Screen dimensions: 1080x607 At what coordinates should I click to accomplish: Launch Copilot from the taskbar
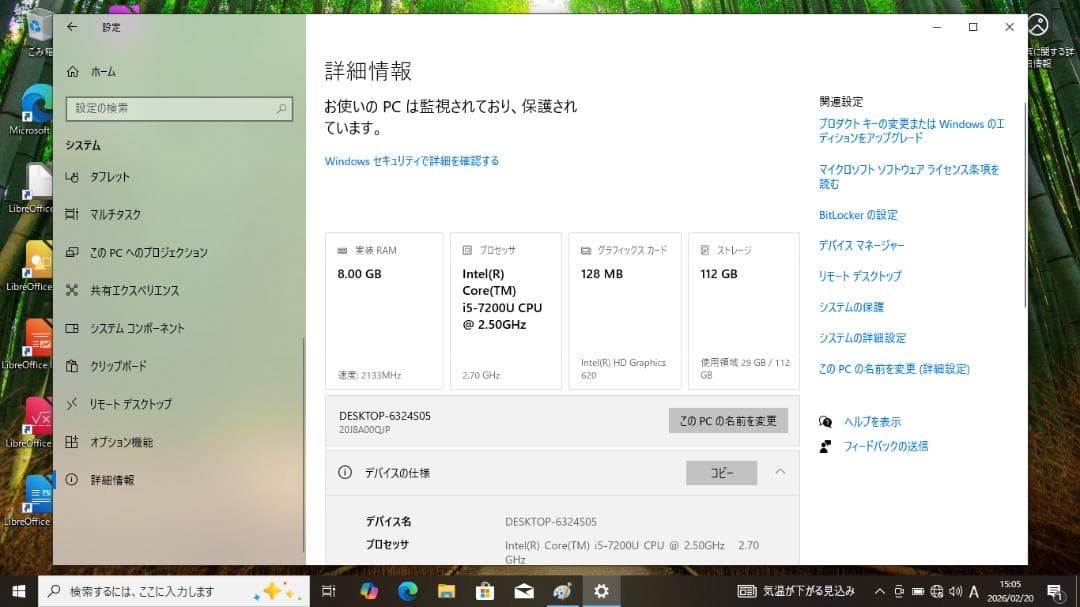[368, 591]
